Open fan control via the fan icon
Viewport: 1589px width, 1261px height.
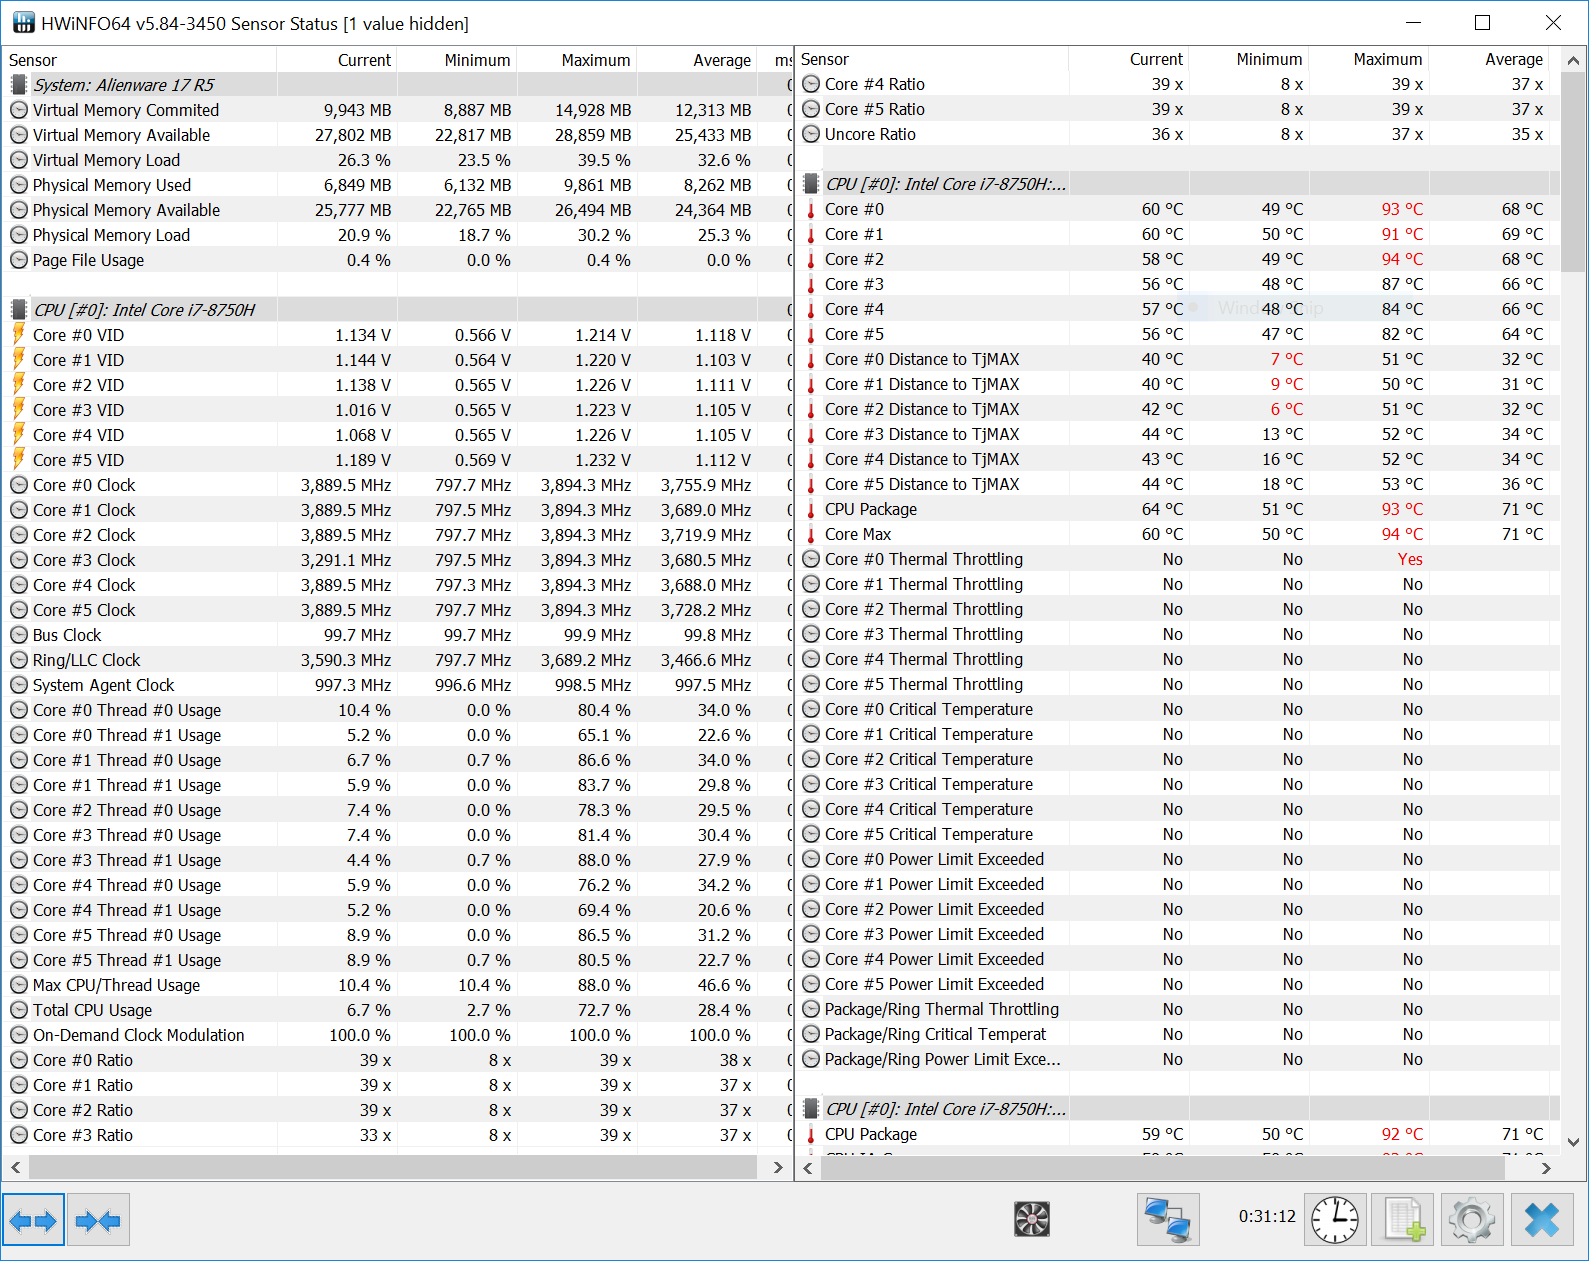1032,1219
